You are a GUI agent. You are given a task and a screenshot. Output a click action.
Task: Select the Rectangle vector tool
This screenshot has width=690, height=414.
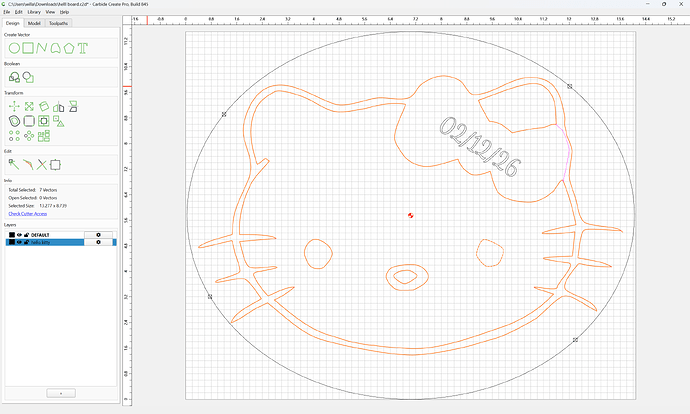click(x=28, y=48)
